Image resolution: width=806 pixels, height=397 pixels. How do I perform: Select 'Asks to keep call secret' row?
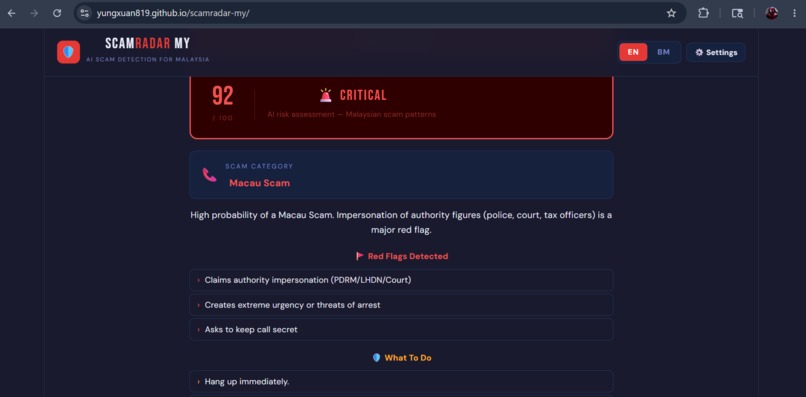[x=401, y=330]
